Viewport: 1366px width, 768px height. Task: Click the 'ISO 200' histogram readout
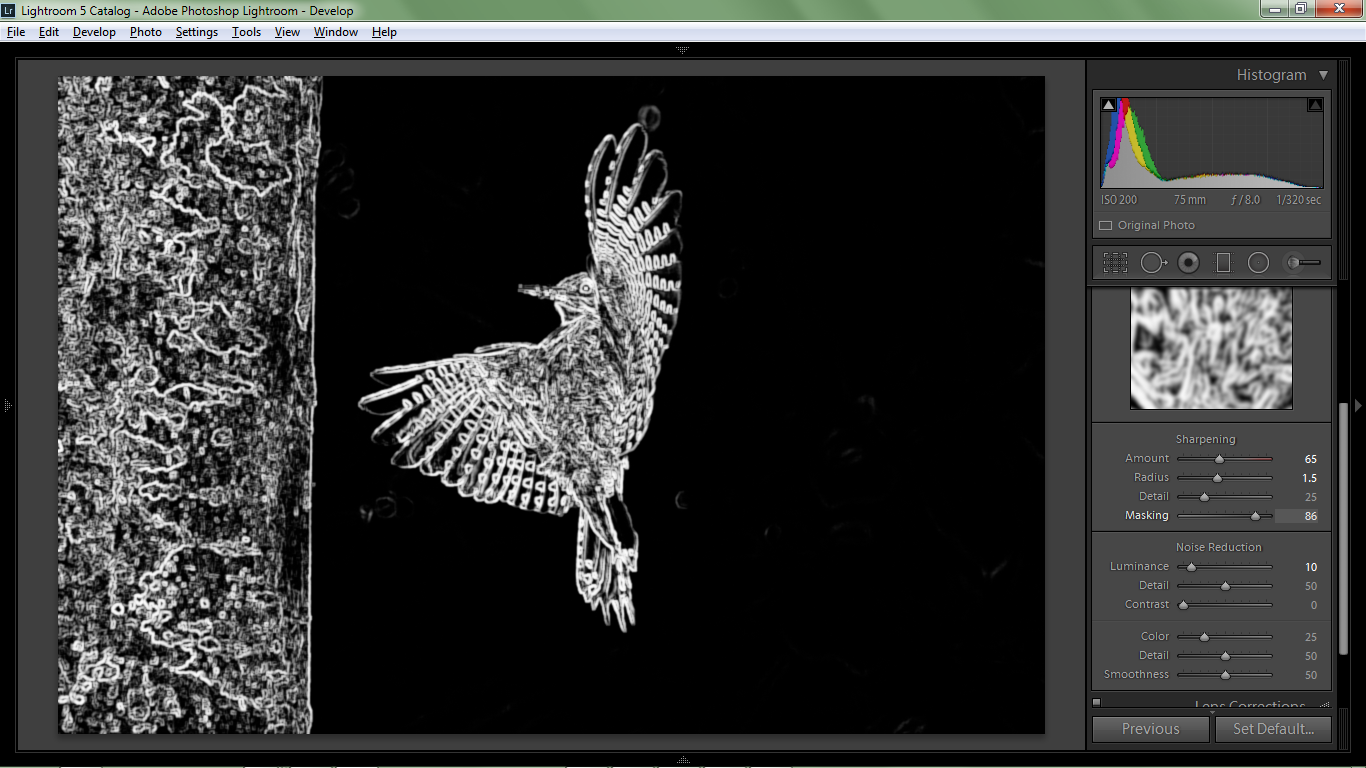(x=1119, y=200)
